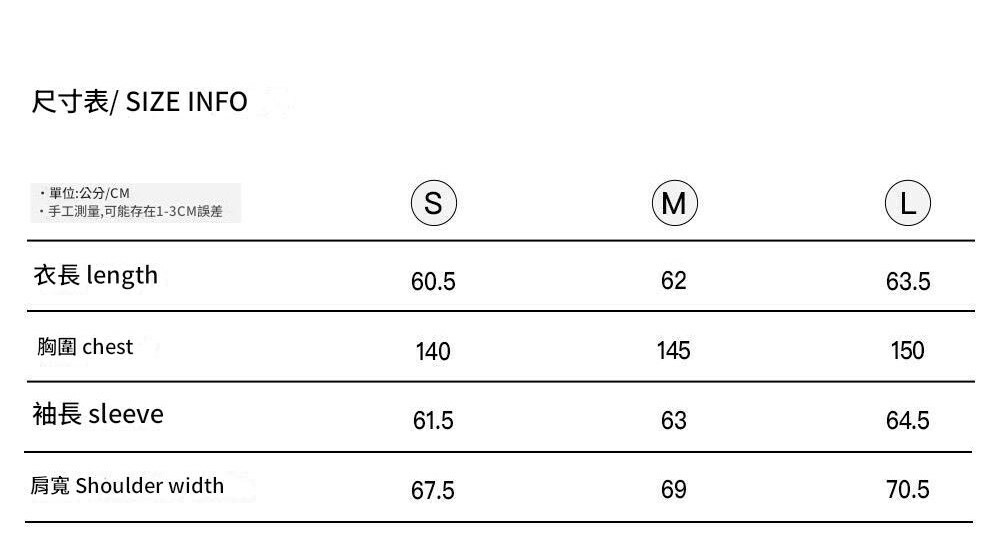Screen dimensions: 999x556
Task: Click the S shoulder width value 67.5
Action: [x=433, y=490]
